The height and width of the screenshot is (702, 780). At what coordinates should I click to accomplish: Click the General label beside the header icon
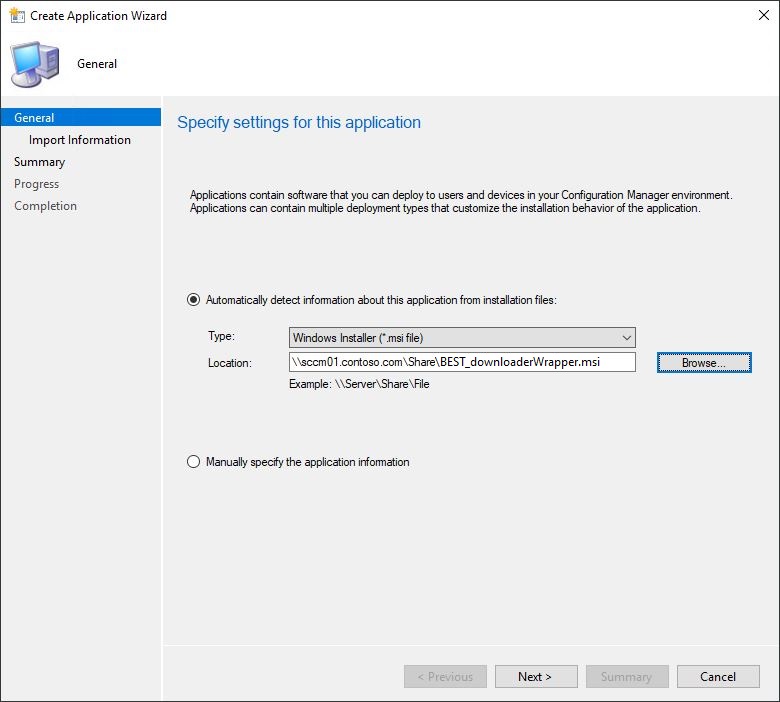pyautogui.click(x=97, y=64)
